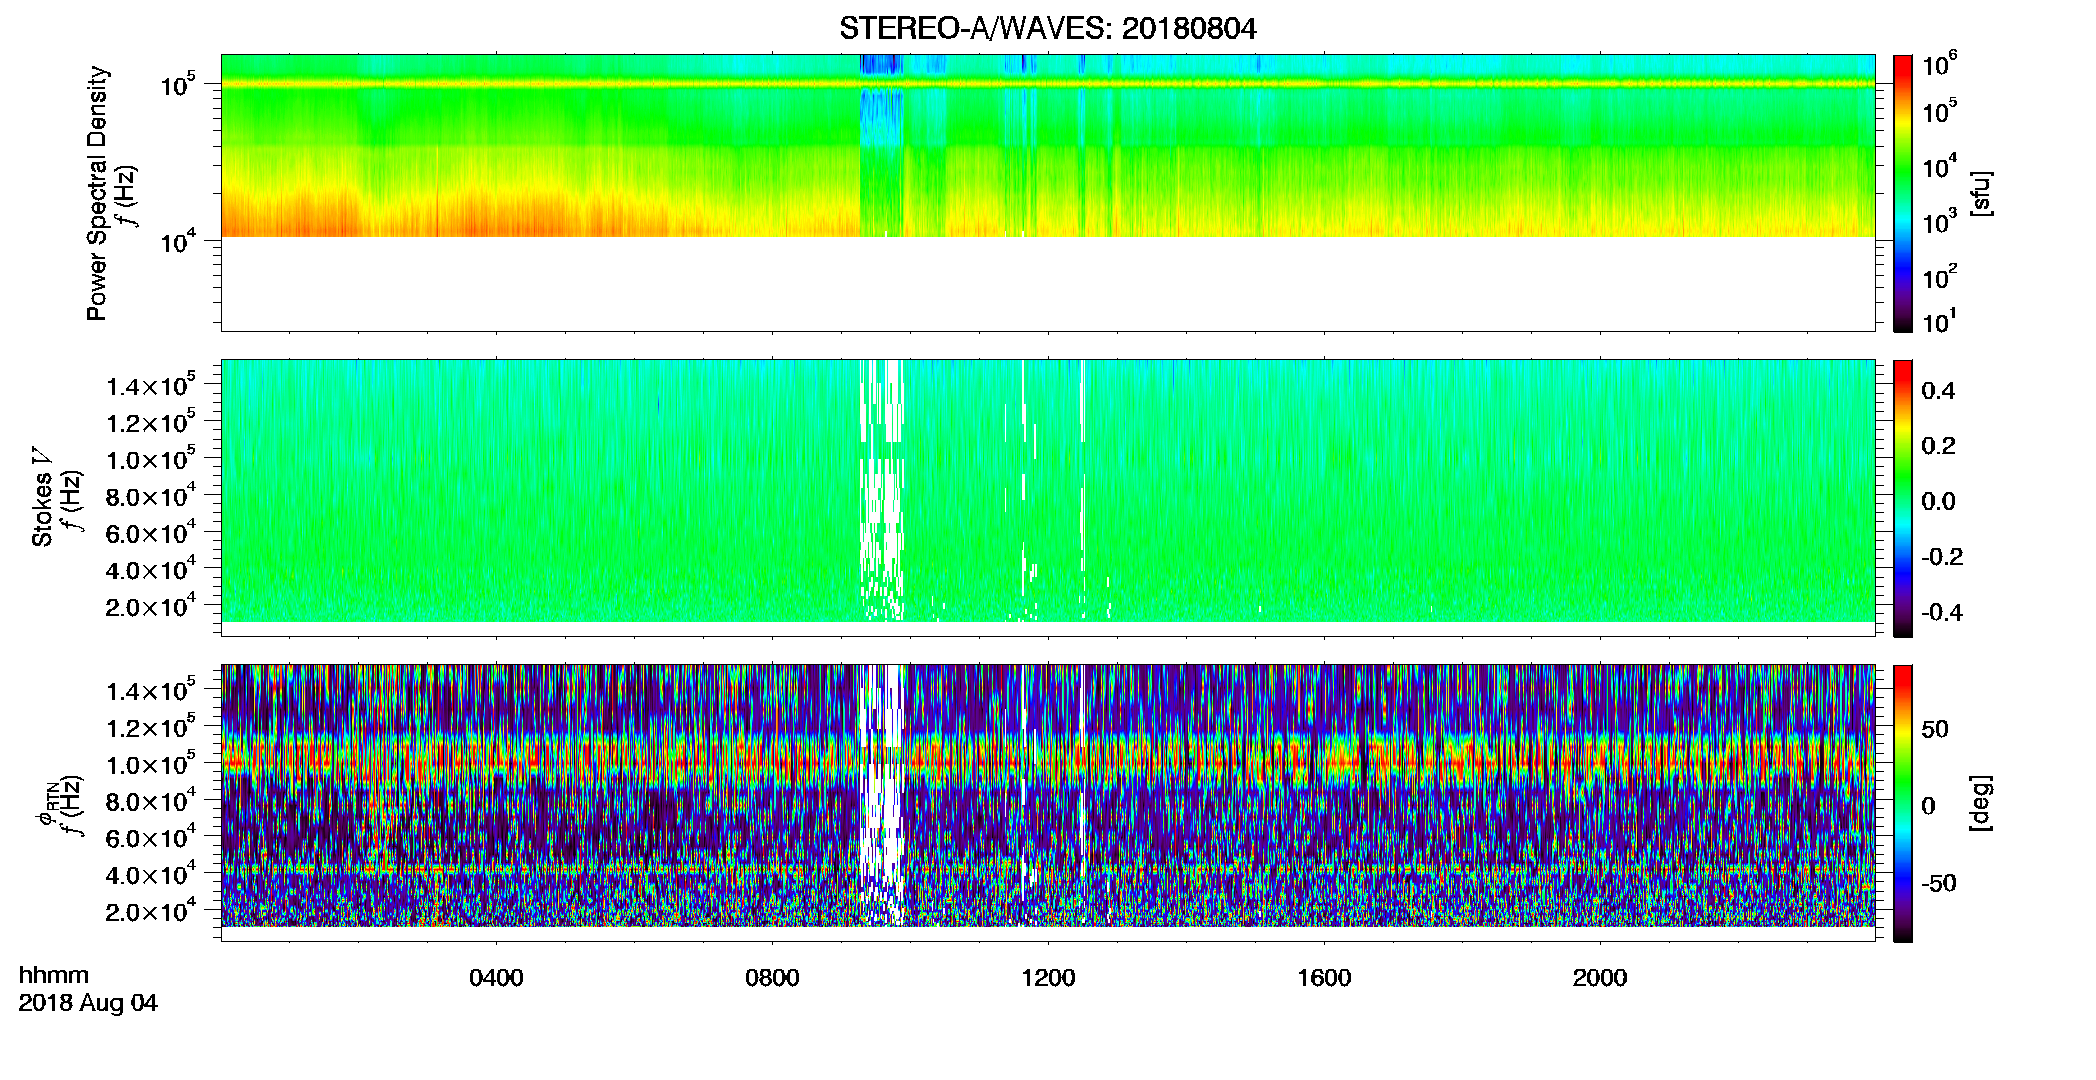Click the 0.2 label on Stokes V colorbar
2096x1080 pixels.
pos(1938,446)
